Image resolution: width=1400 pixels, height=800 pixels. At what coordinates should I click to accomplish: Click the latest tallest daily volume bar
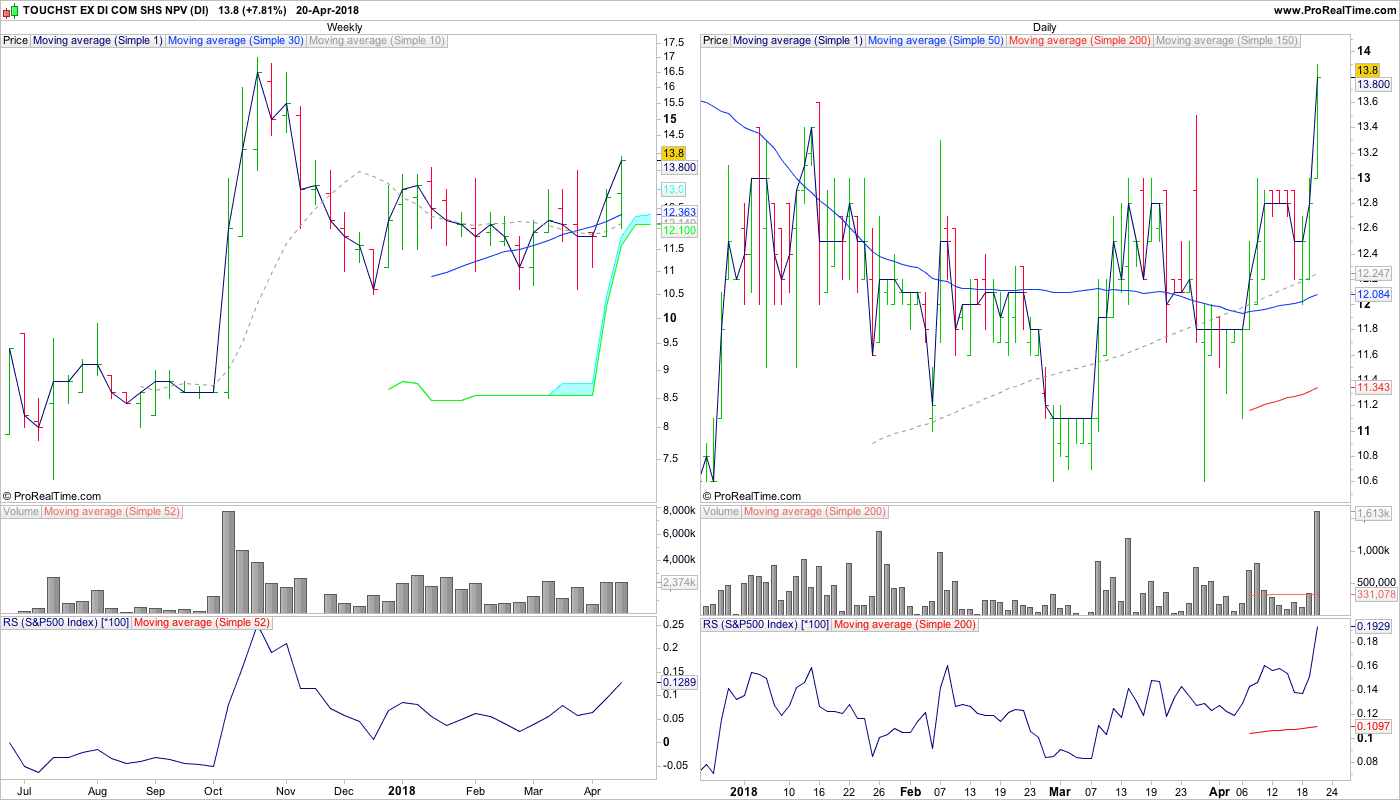point(1317,562)
